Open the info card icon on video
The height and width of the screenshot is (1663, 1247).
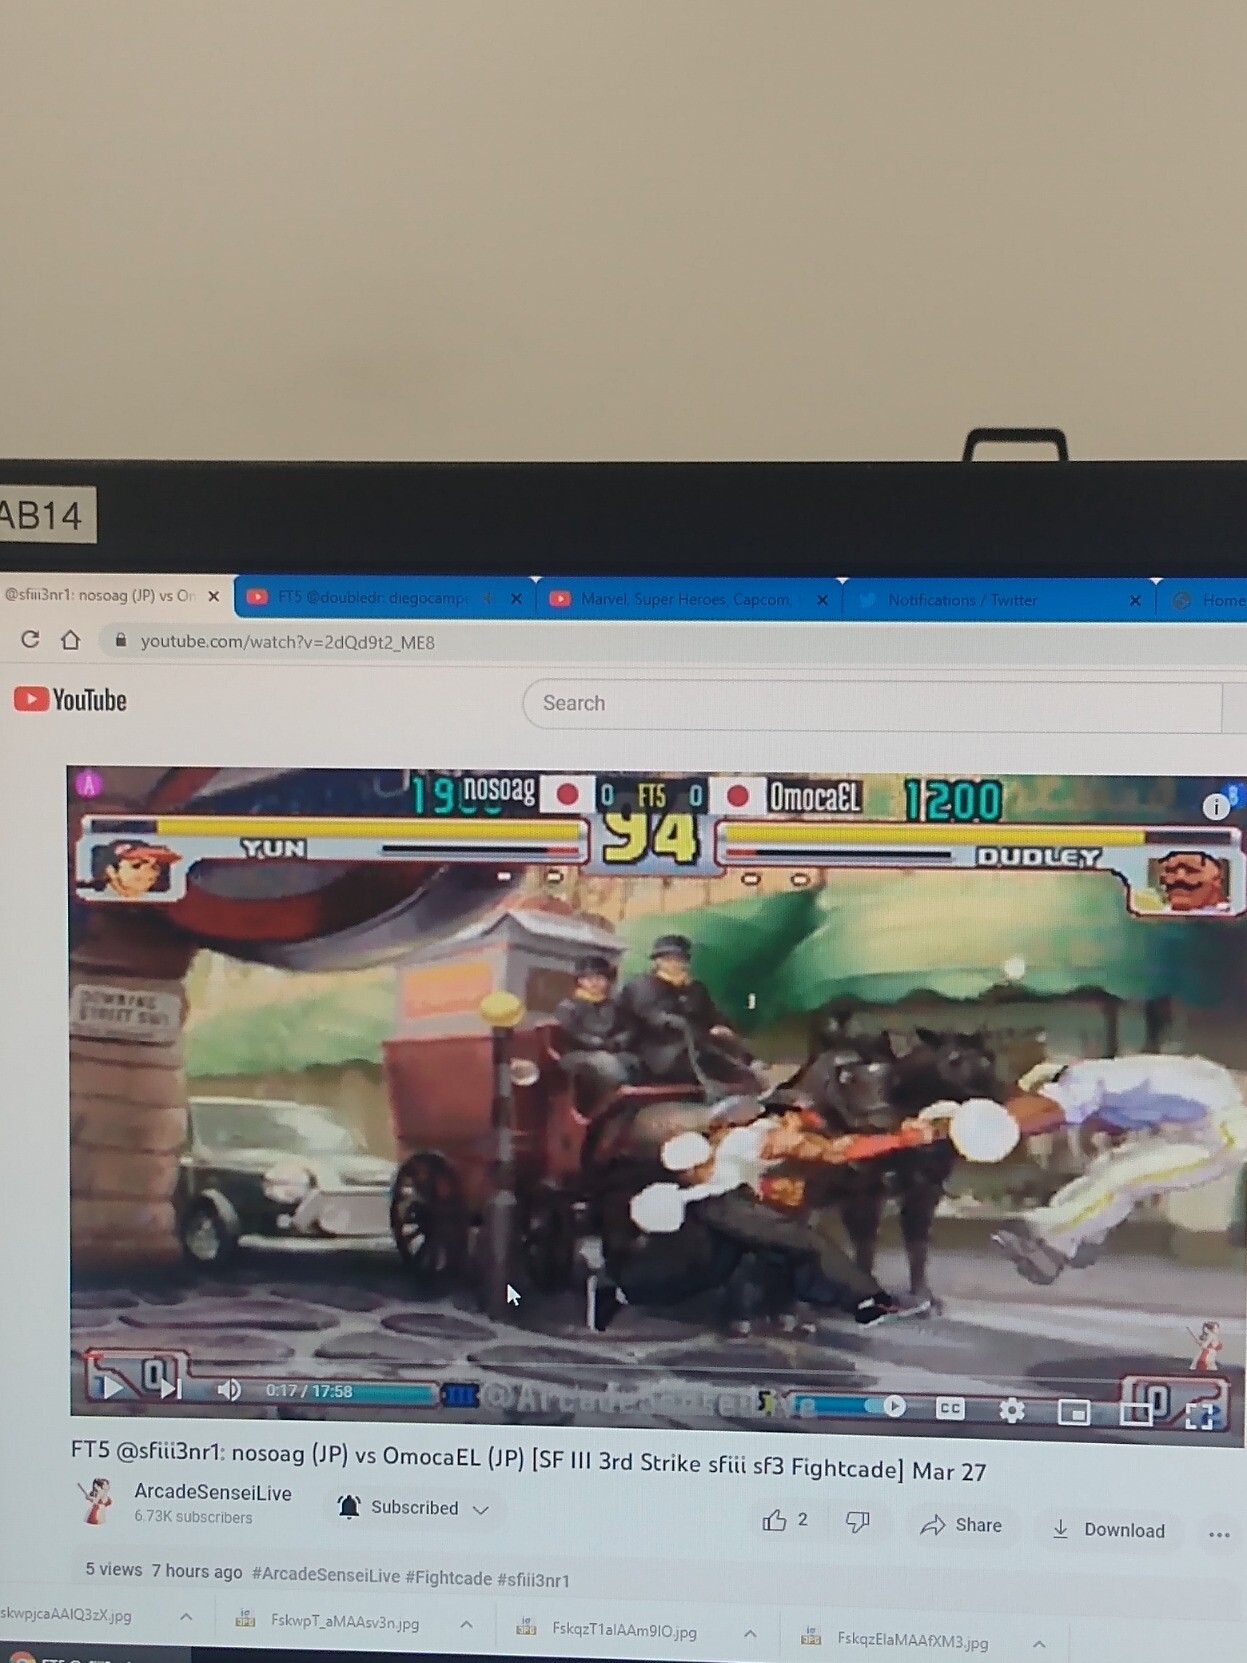pos(1215,806)
